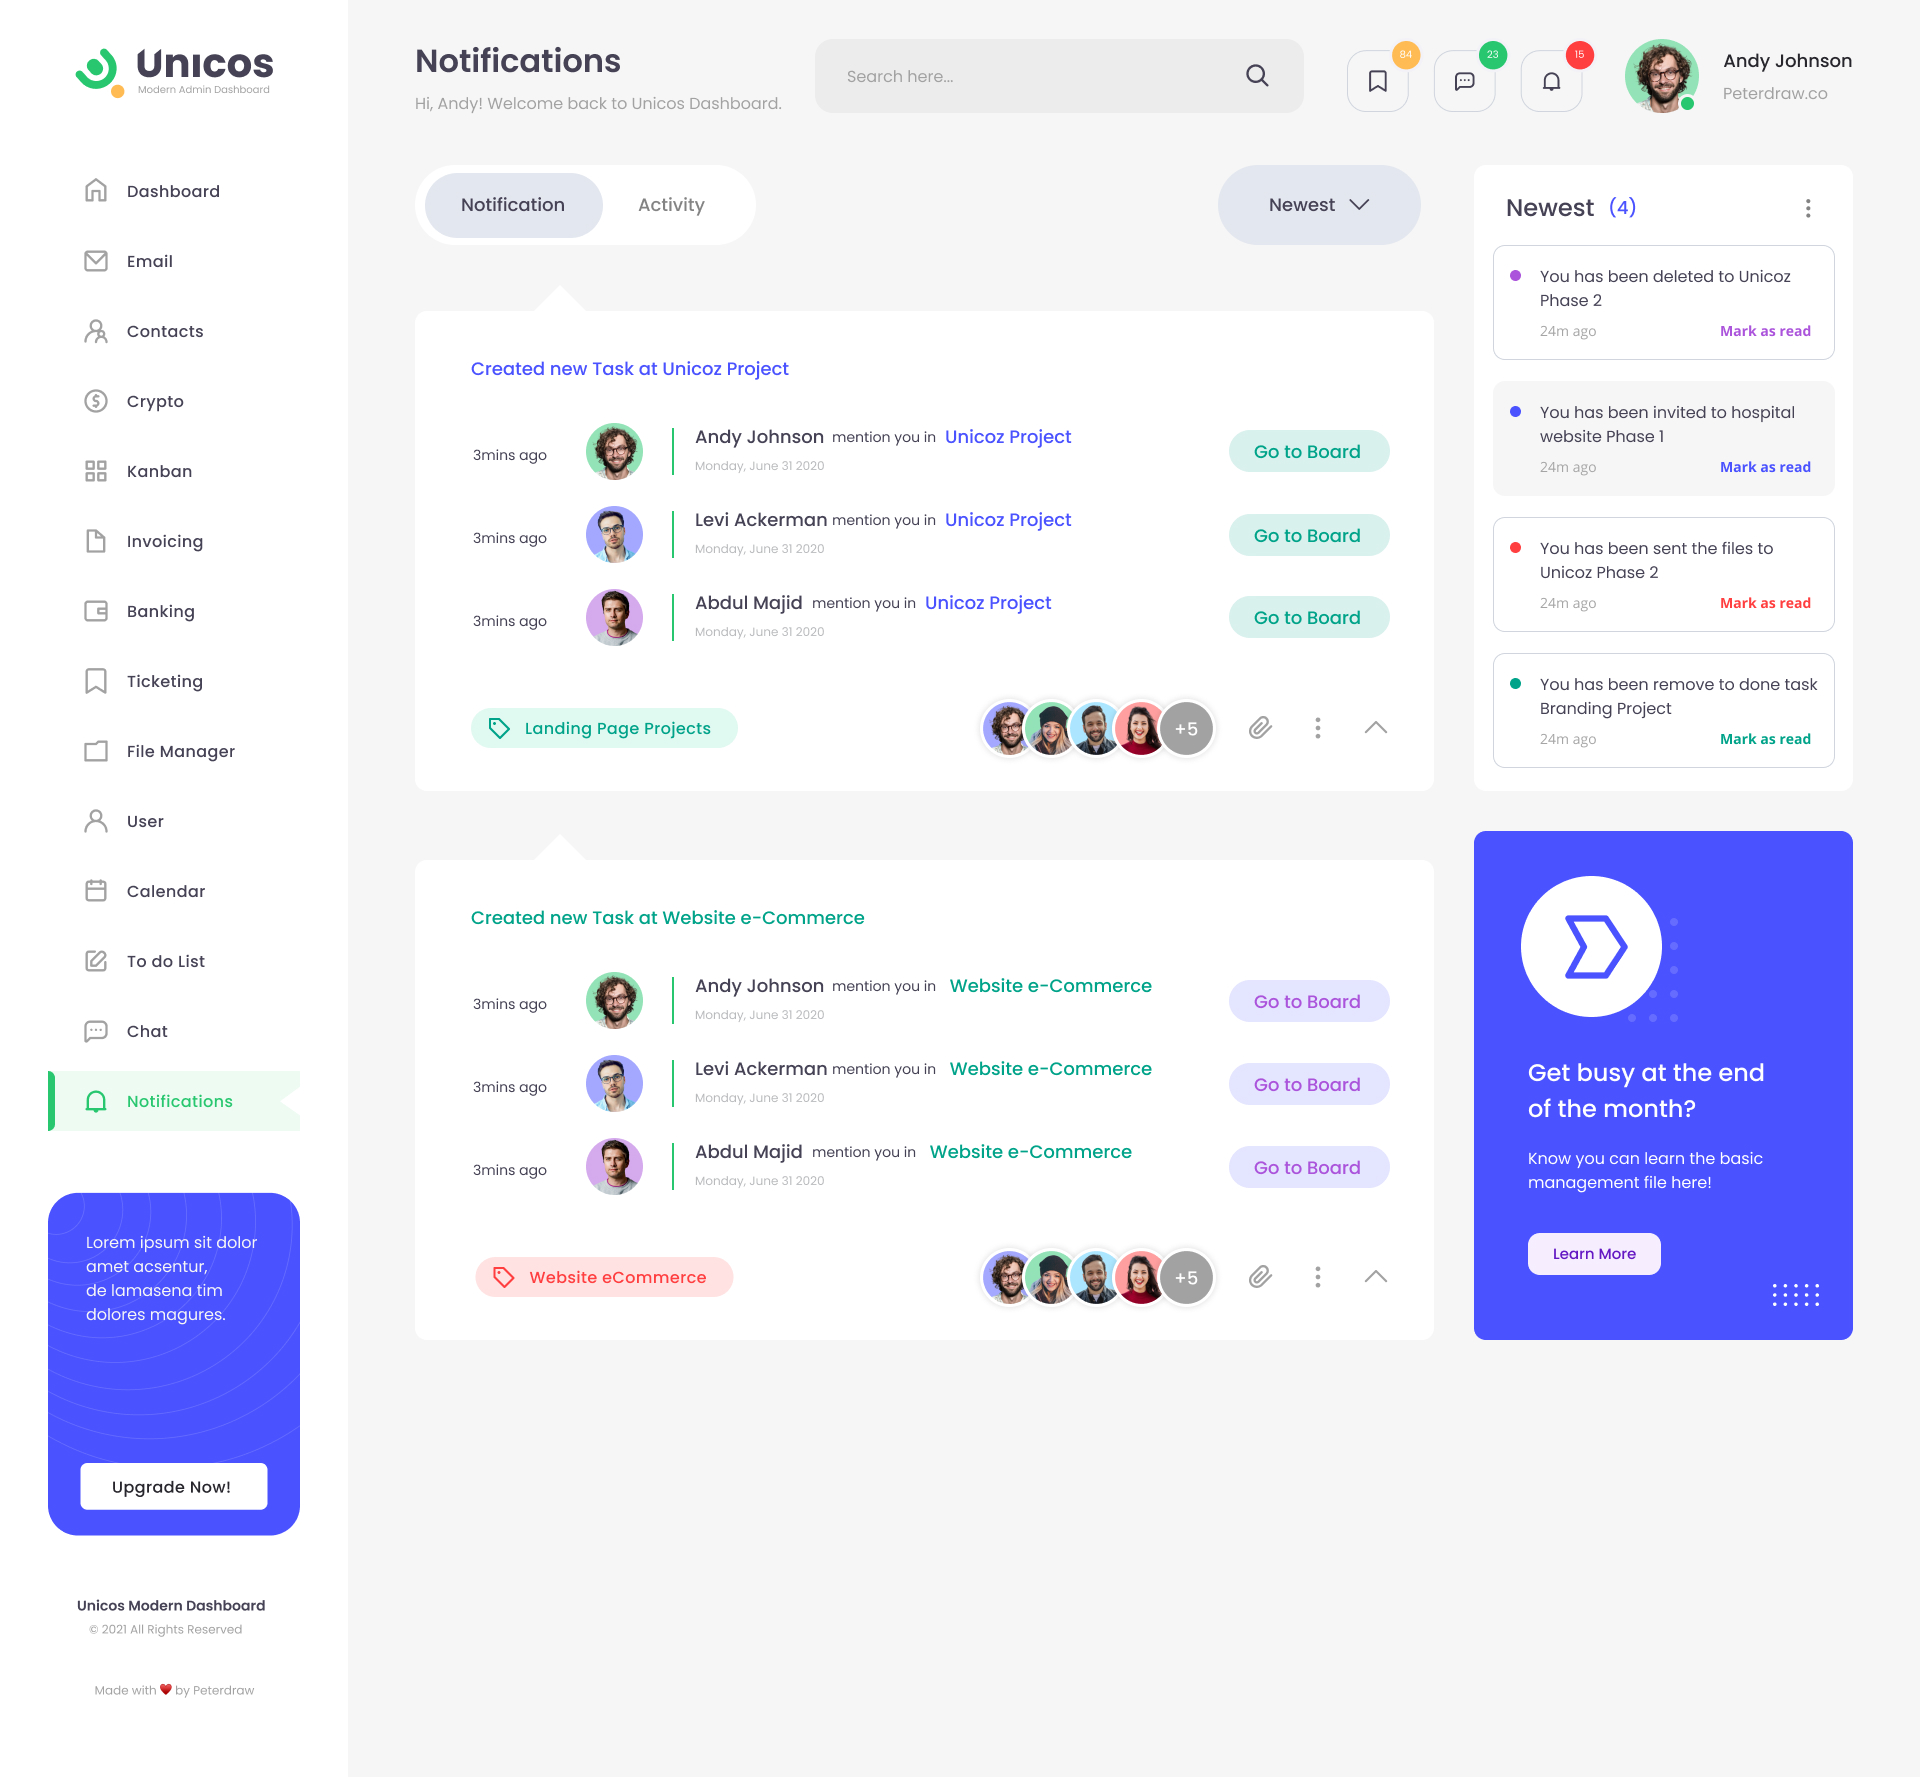Screen dimensions: 1920x1777
Task: Switch to the Activity tab
Action: click(x=672, y=202)
